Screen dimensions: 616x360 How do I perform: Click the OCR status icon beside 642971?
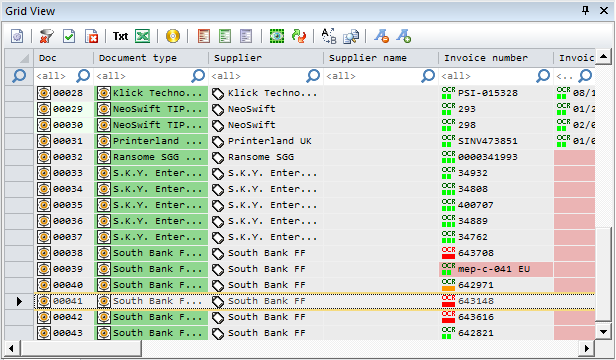point(448,285)
